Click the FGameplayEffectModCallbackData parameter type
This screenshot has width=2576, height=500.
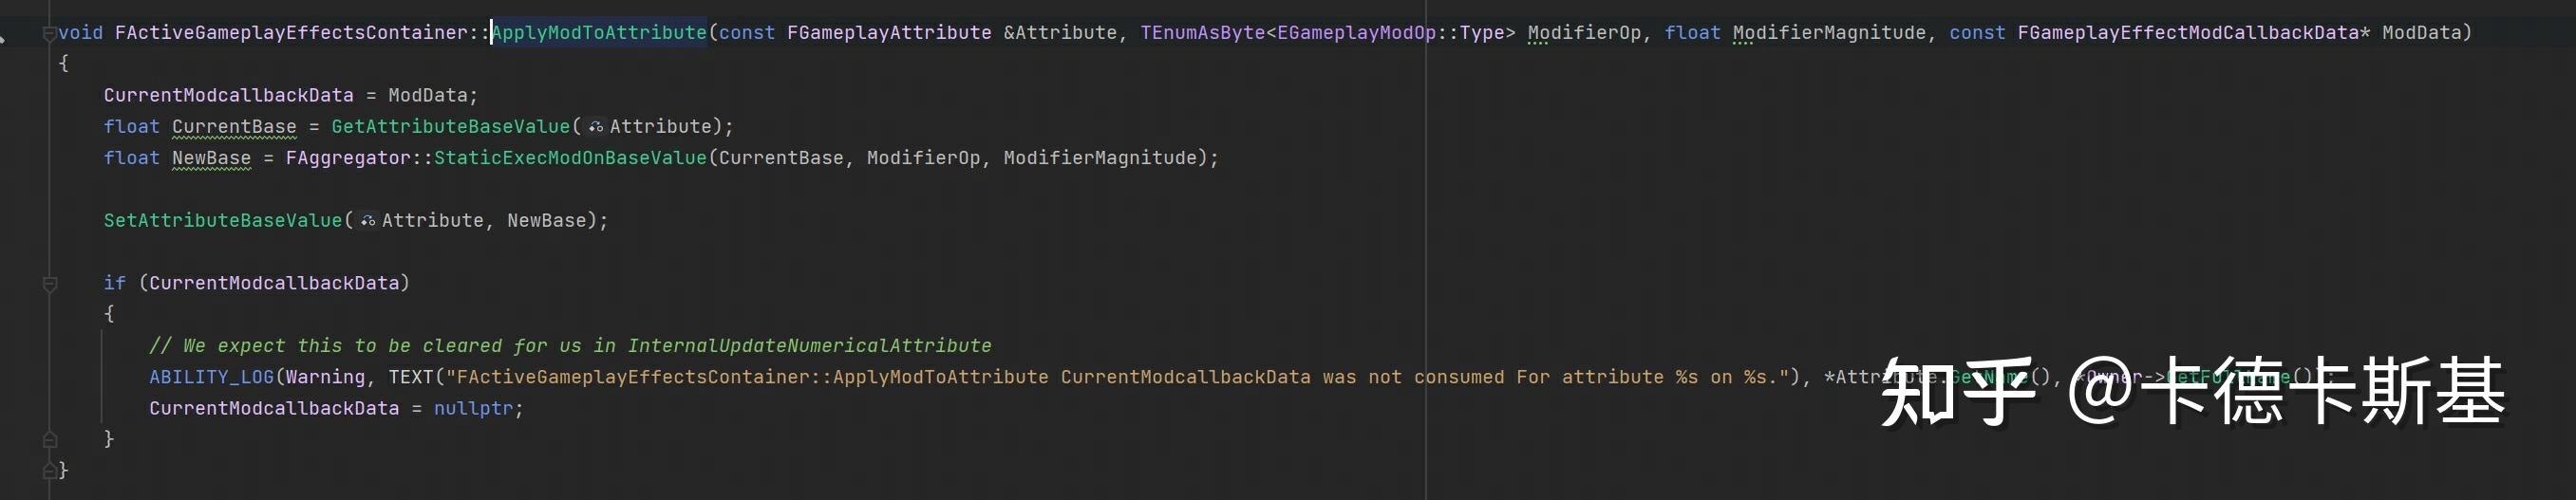tap(2188, 33)
